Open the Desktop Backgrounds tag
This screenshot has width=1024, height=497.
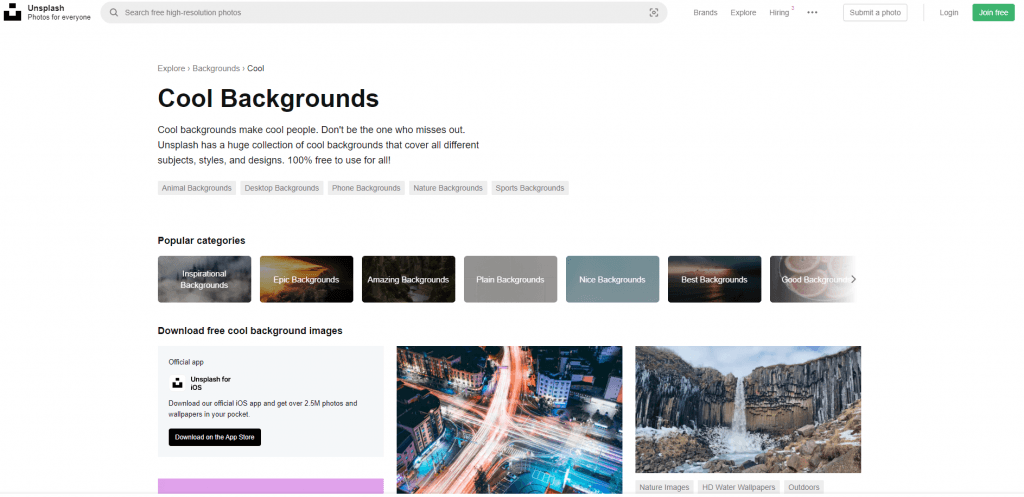point(282,188)
